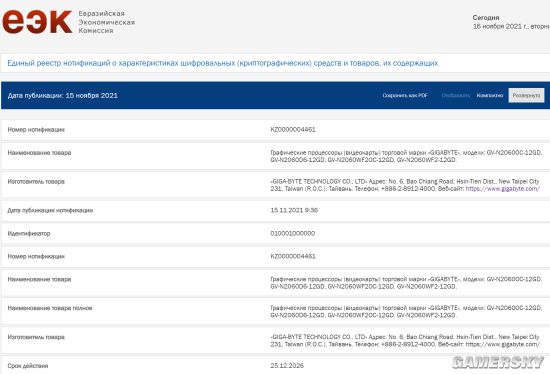Select the first Наименование товара GIGABYTE description

point(406,156)
